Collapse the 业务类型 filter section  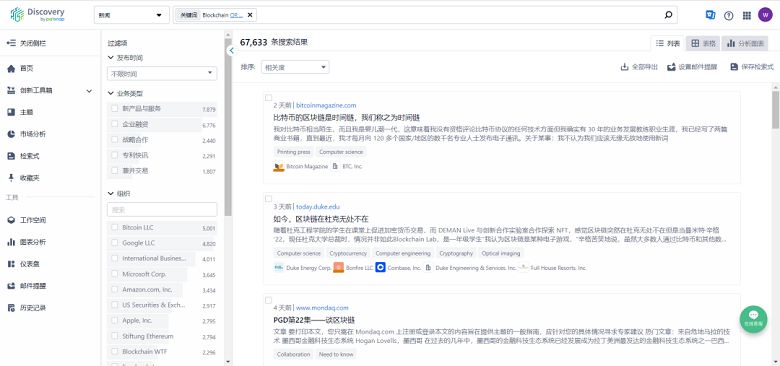[110, 93]
